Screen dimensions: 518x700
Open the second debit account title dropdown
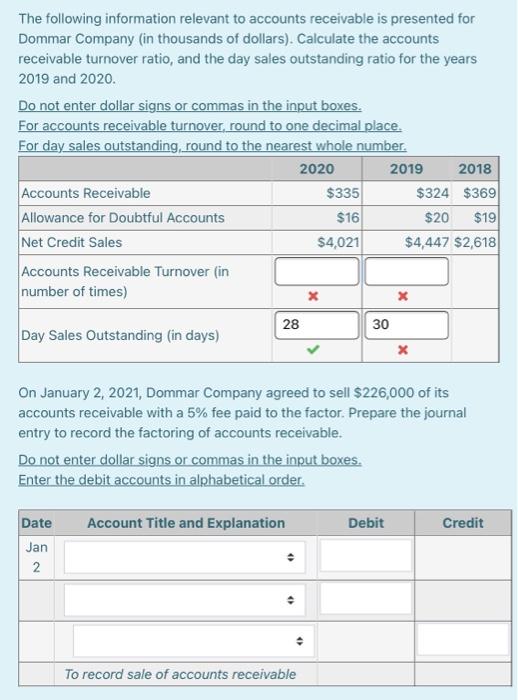coord(184,600)
